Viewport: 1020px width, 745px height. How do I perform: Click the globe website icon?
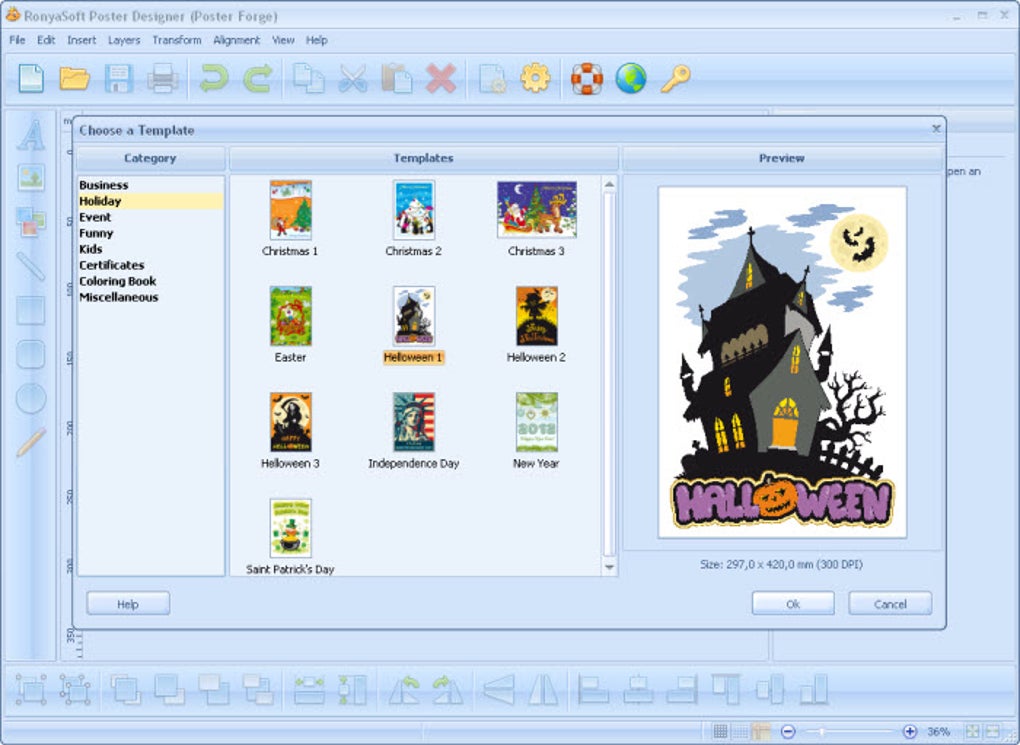(631, 79)
